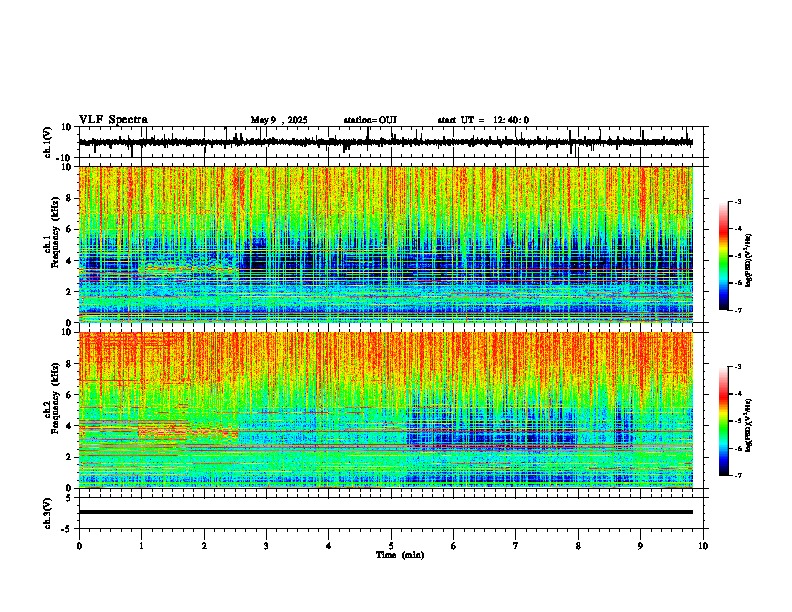Click the "Time (min)" axis title
Viewport: 792px width, 612px height.
click(400, 555)
